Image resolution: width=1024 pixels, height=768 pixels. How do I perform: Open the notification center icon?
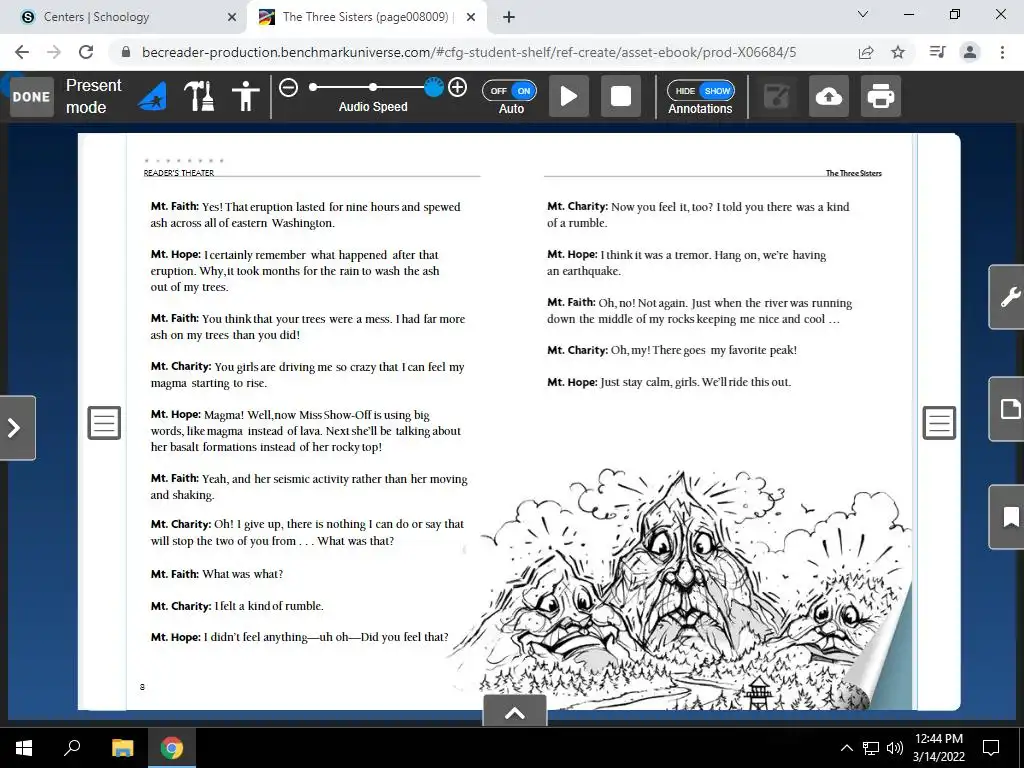(991, 748)
